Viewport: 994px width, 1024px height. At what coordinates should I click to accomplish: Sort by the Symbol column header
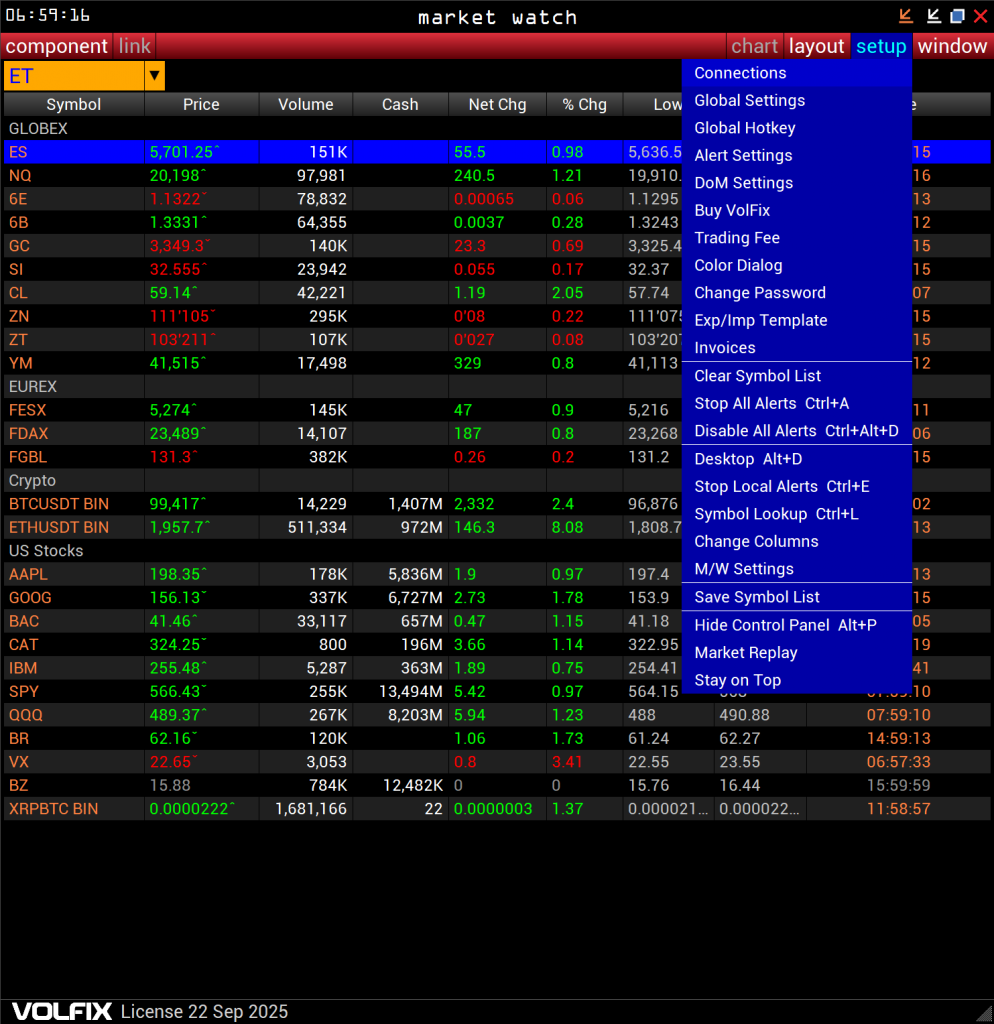coord(74,104)
